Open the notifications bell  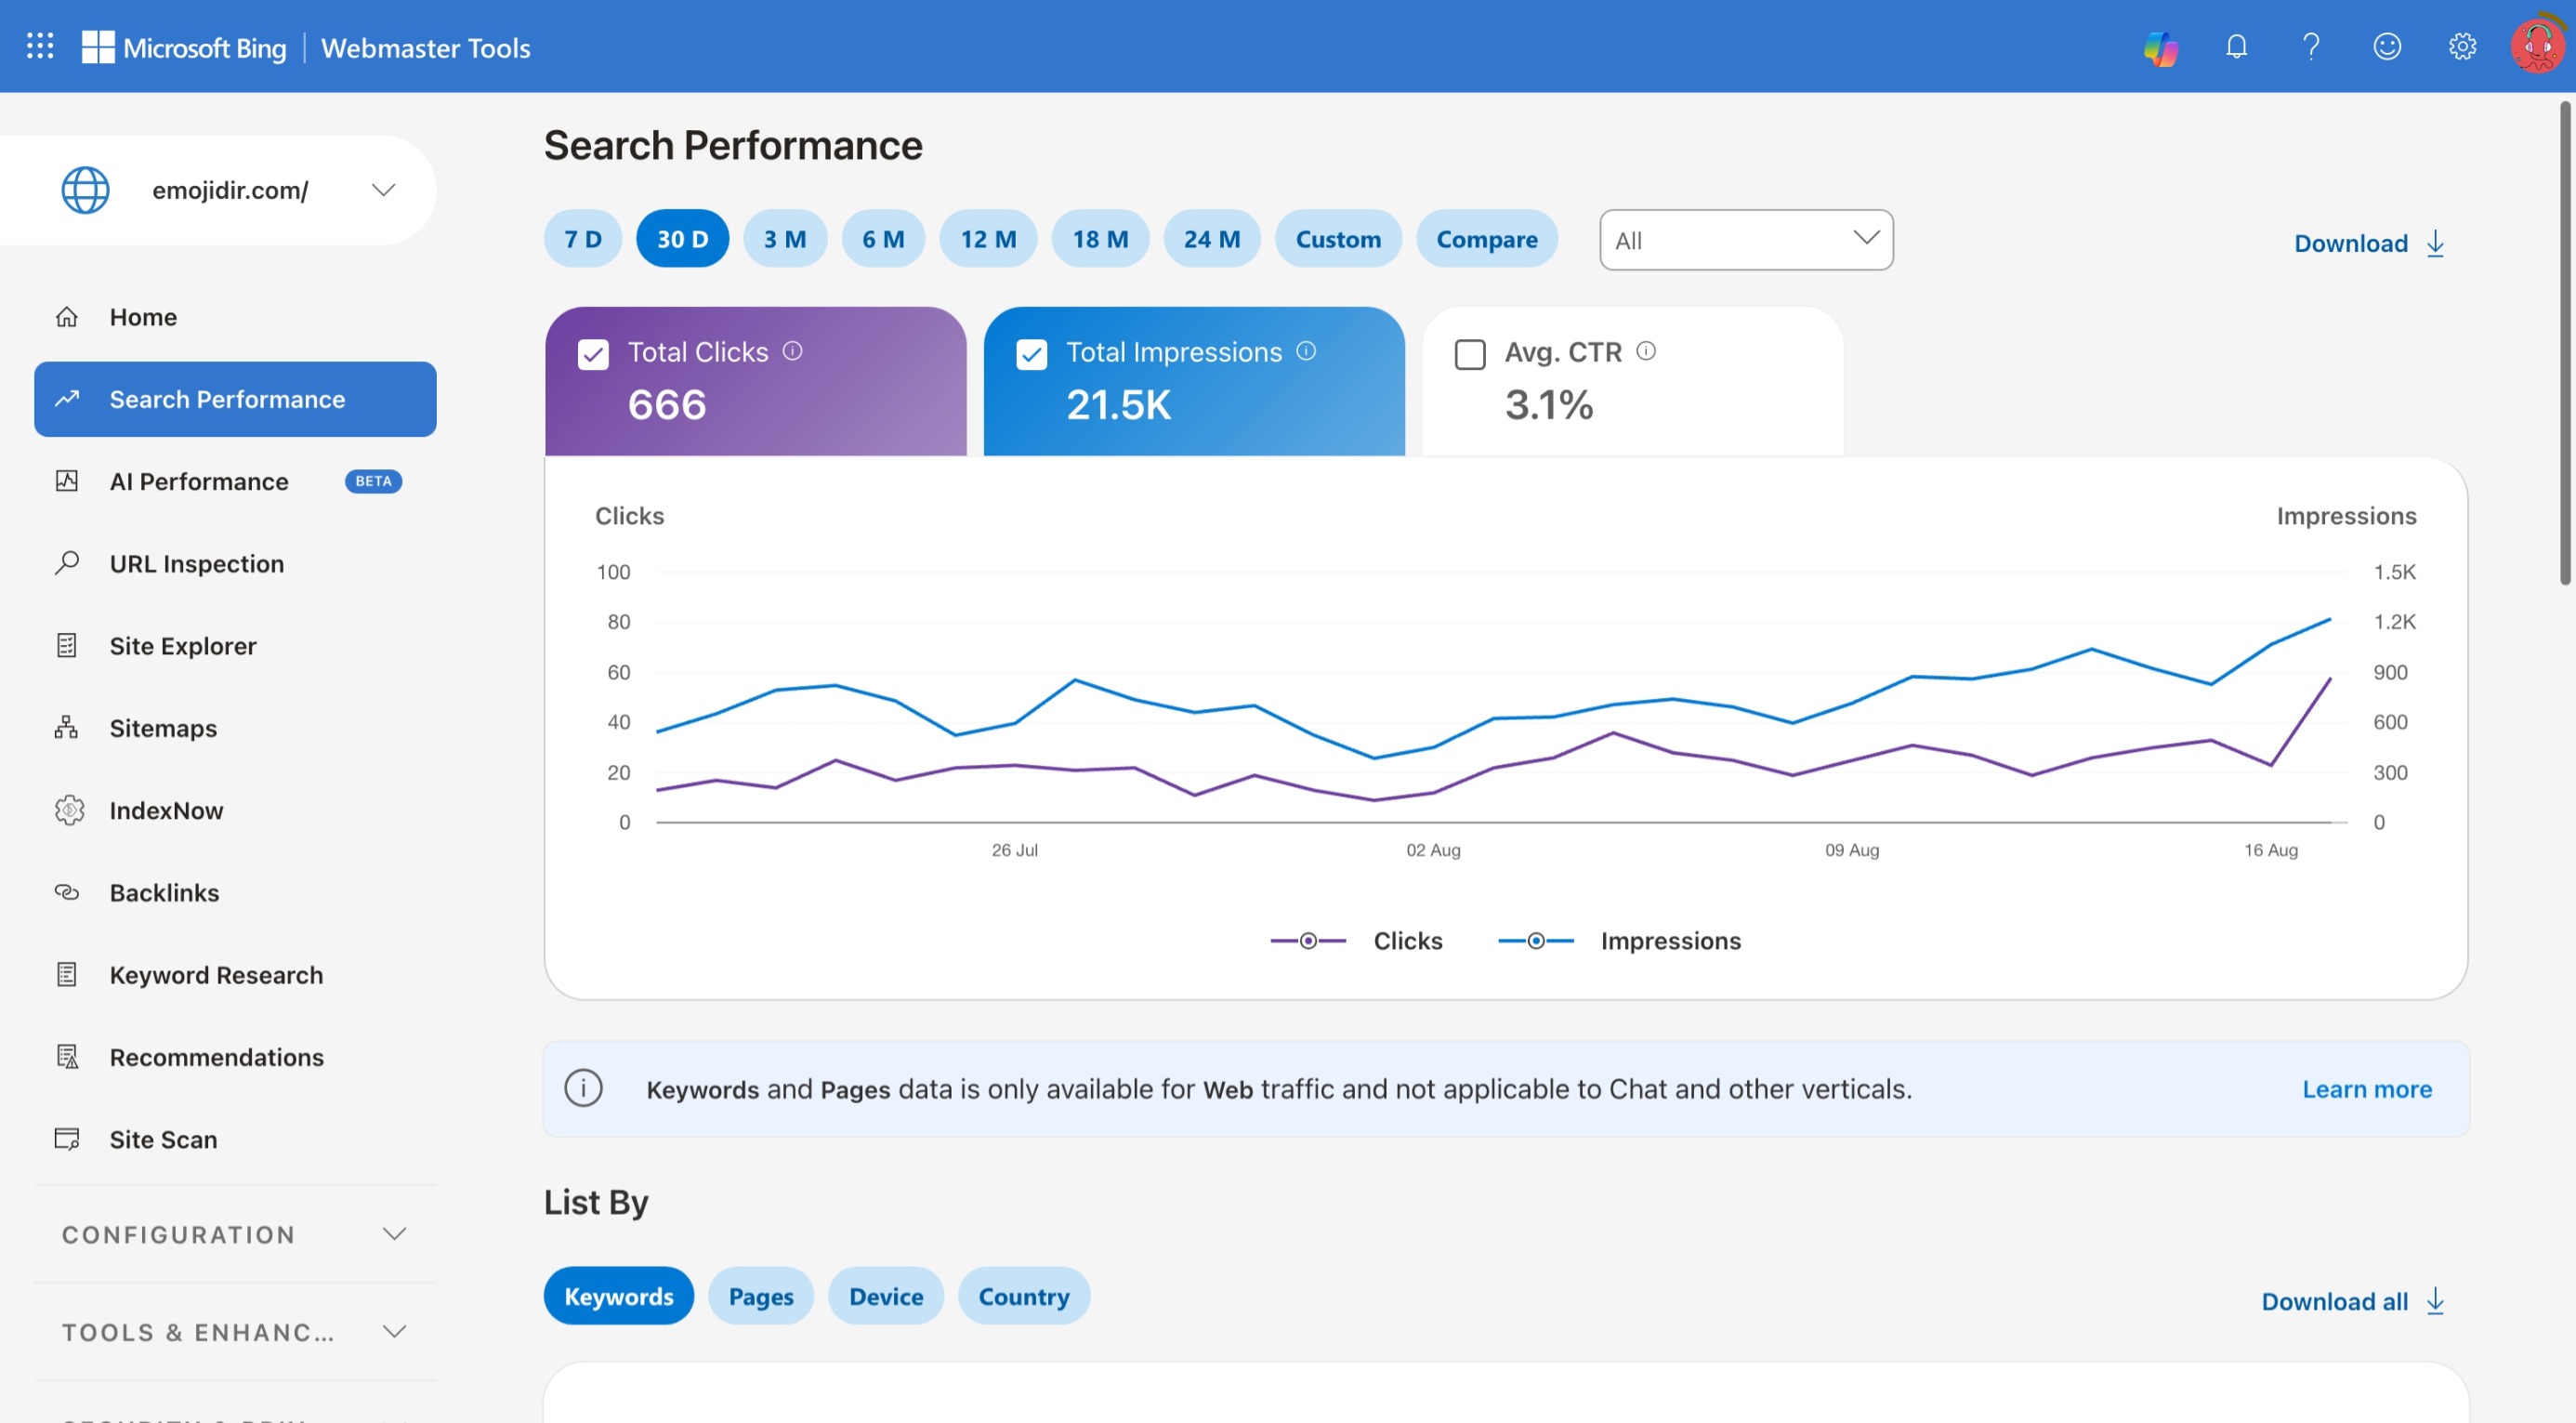click(2236, 47)
